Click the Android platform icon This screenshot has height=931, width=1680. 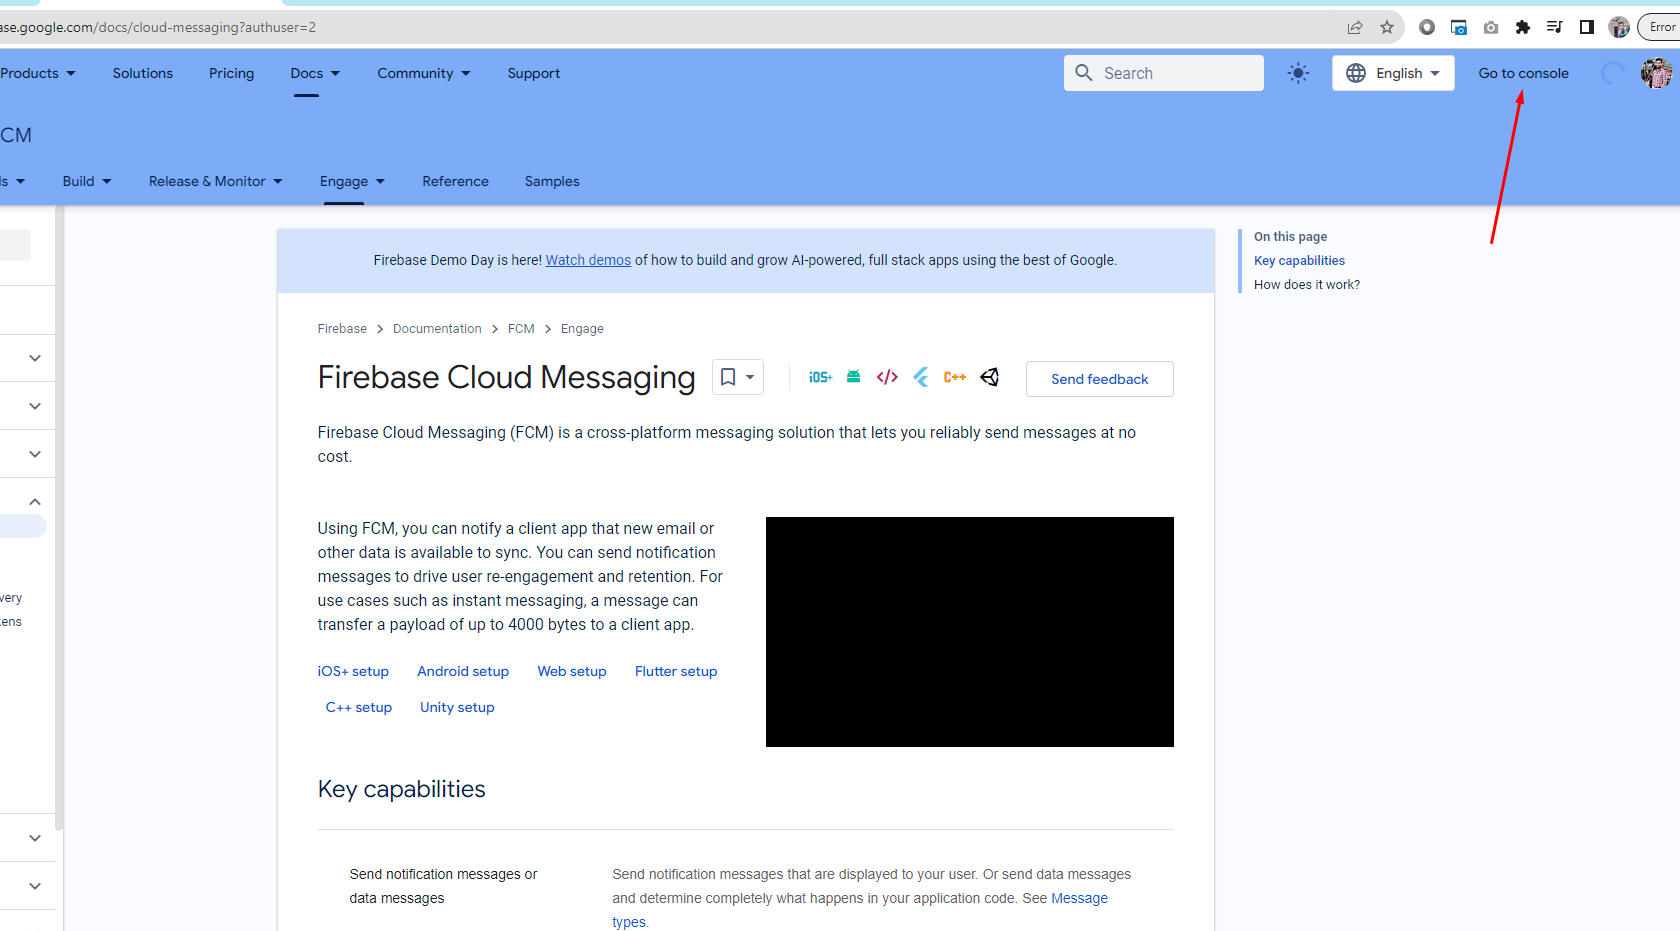click(853, 377)
